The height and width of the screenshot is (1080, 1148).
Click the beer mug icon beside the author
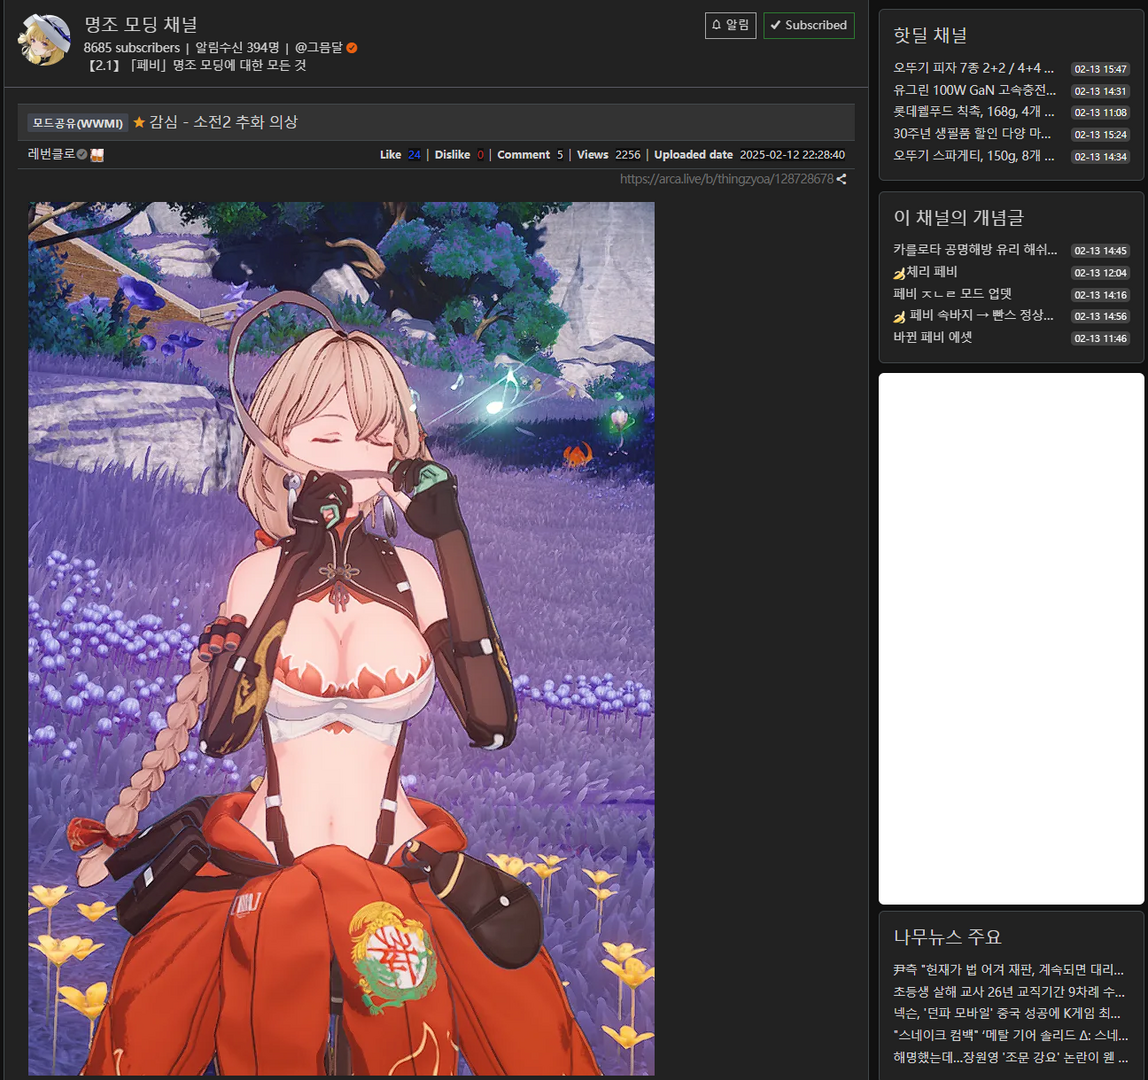97,154
